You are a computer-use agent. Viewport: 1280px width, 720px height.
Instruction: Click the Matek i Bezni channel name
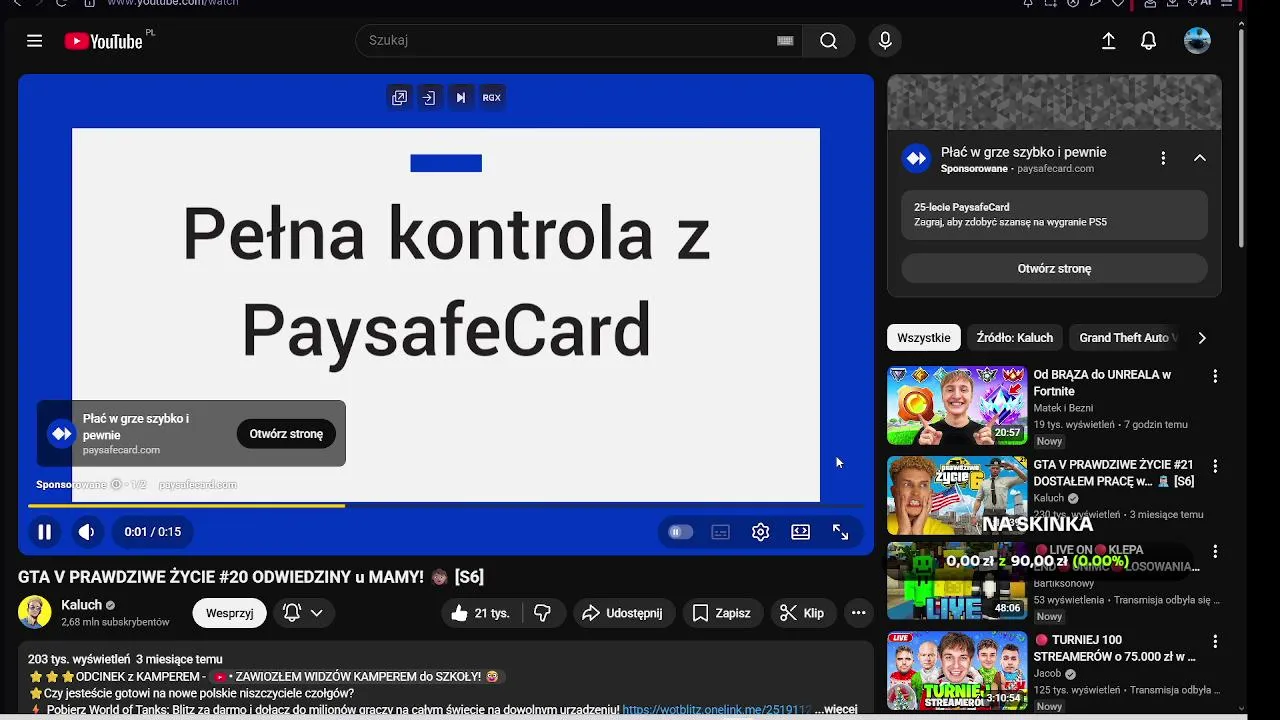point(1063,408)
